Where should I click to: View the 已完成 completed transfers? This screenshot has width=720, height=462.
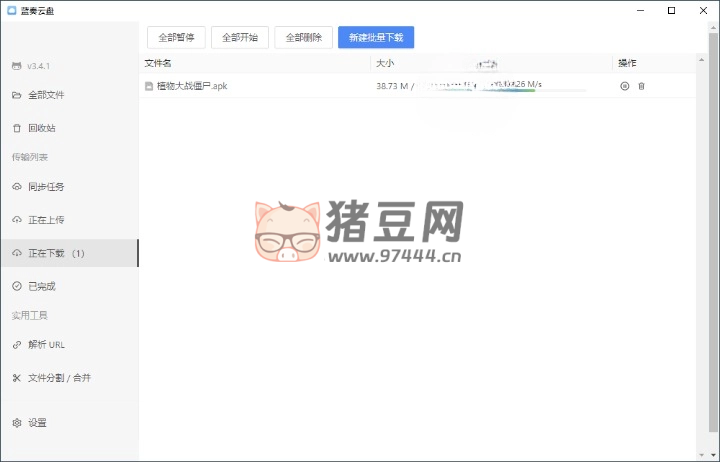pyautogui.click(x=41, y=286)
